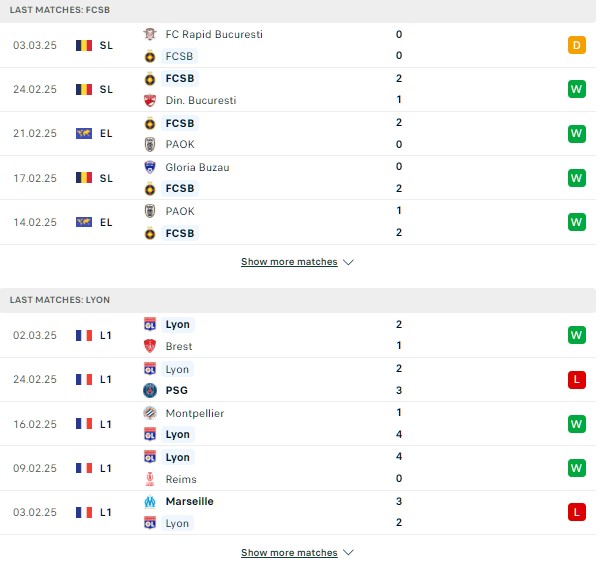Open the orange D result badge
This screenshot has width=599, height=570.
(576, 45)
